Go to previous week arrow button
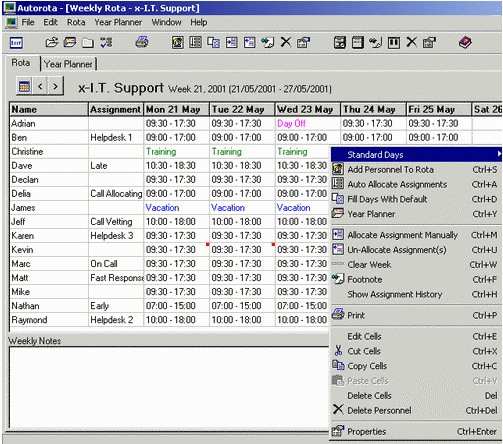Viewport: 503px width, 444px height. tap(40, 87)
